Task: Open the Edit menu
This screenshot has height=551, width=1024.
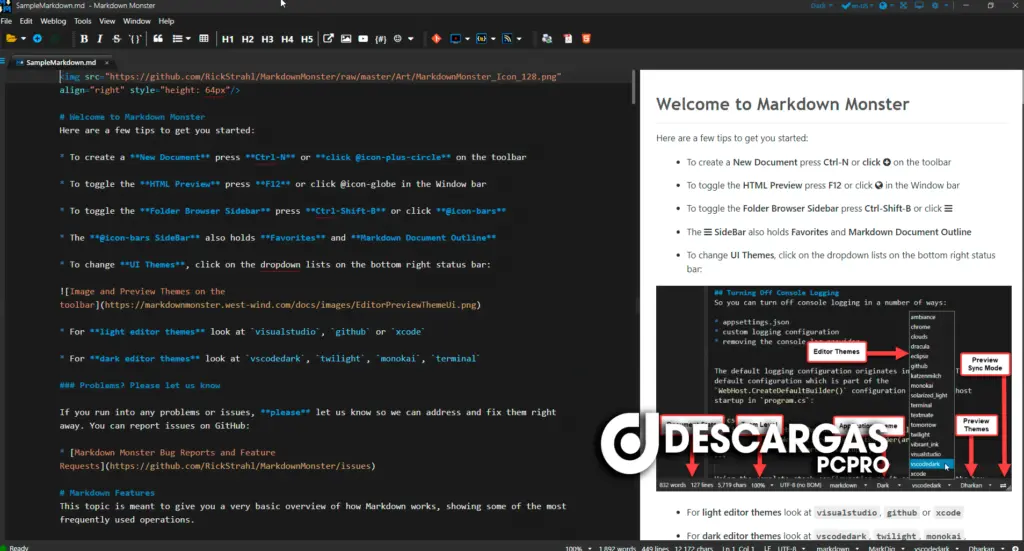Action: [x=26, y=21]
